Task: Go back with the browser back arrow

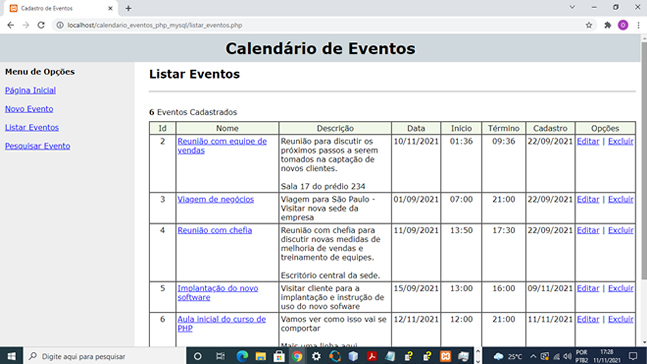Action: [x=11, y=25]
